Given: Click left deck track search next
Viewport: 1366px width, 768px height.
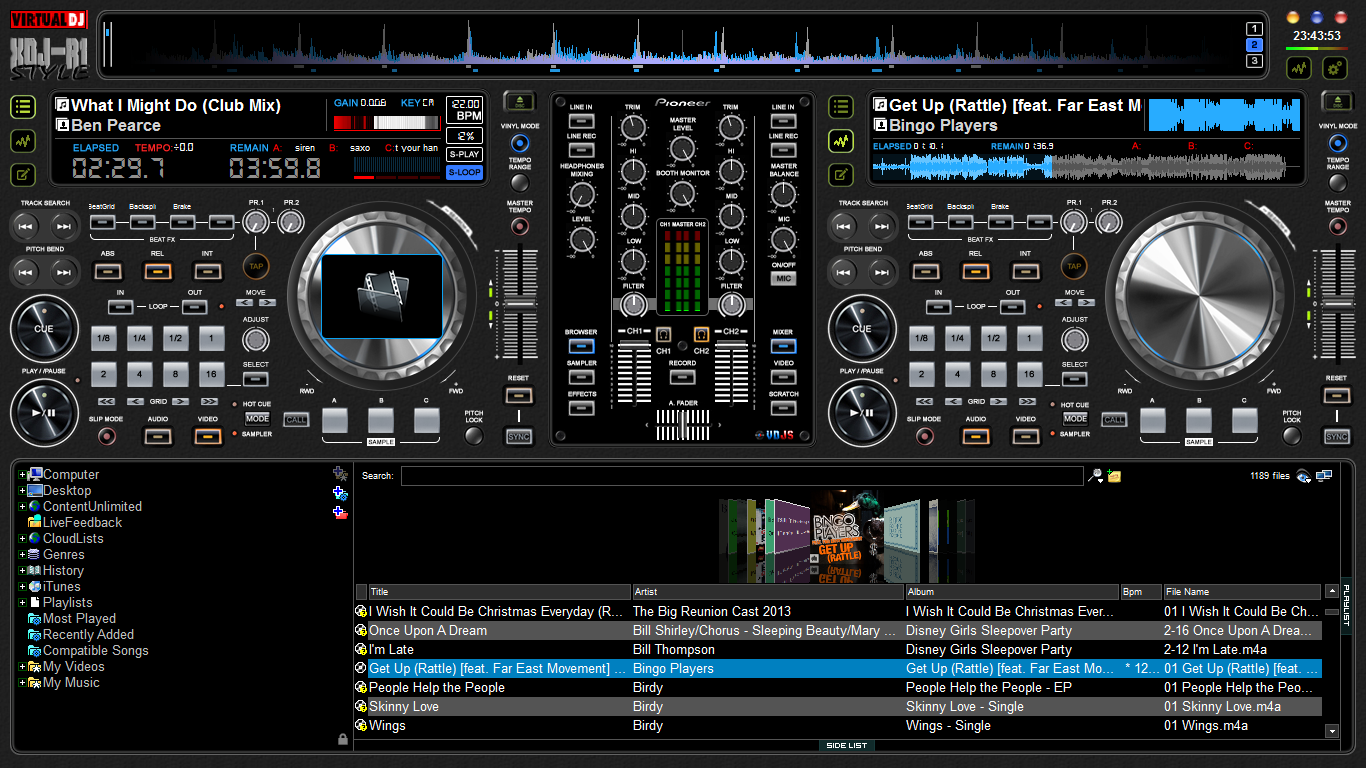Looking at the screenshot, I should [x=63, y=227].
